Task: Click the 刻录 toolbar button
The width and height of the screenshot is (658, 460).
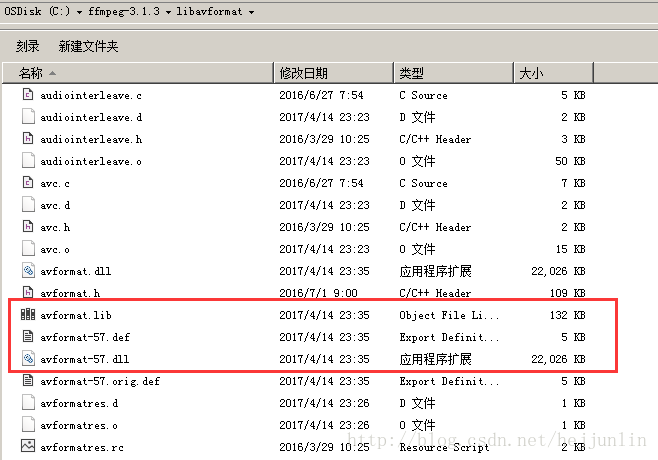Action: pos(28,46)
